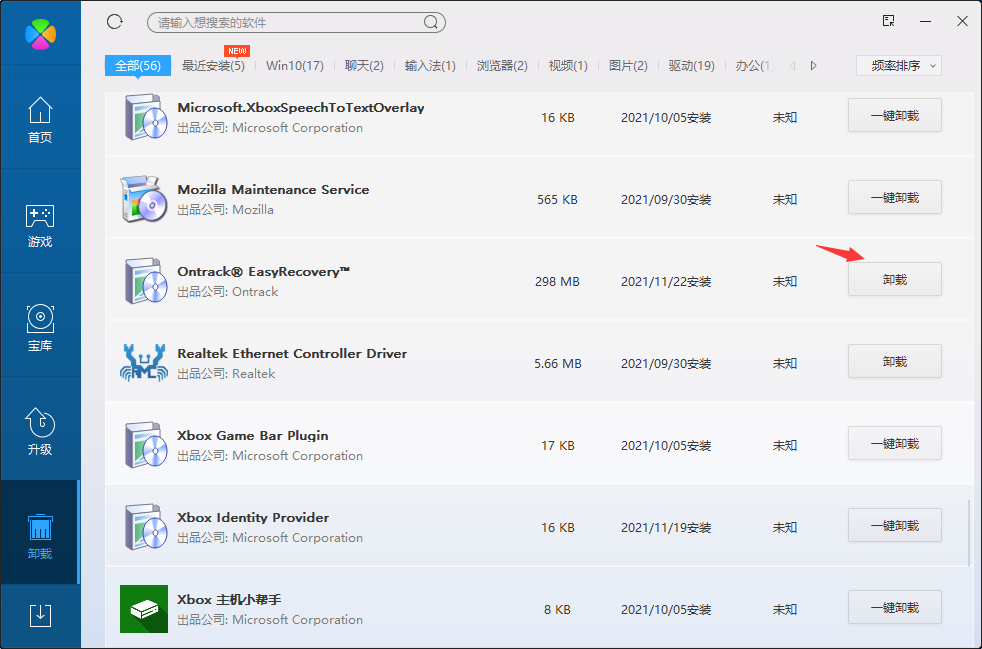The image size is (982, 649).
Task: Show previous category tabs with left arrow
Action: 793,65
